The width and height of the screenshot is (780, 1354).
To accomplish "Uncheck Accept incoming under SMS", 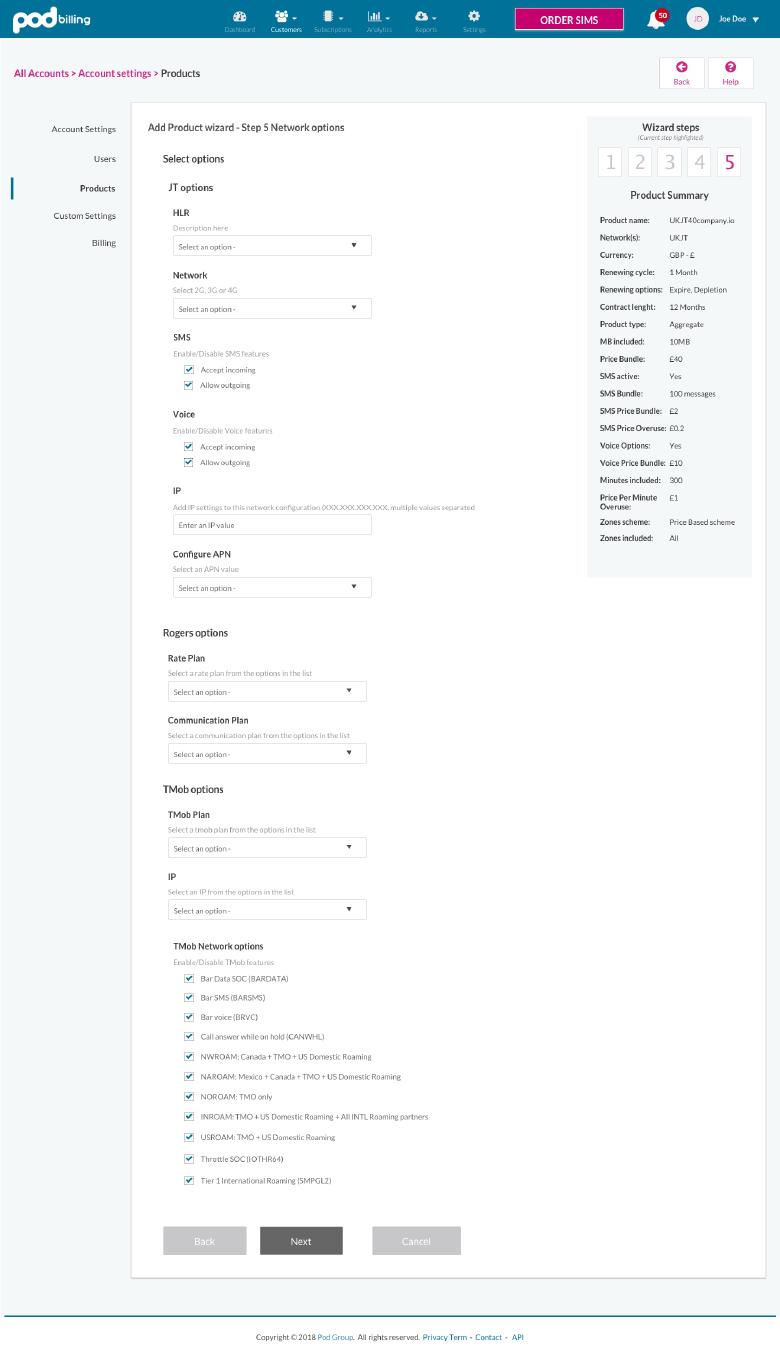I will point(189,369).
